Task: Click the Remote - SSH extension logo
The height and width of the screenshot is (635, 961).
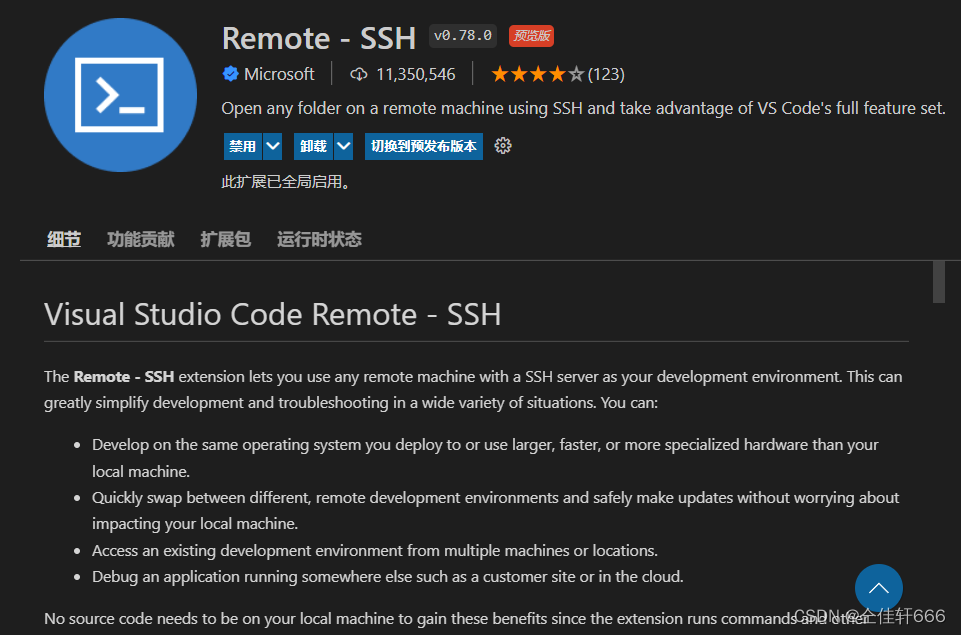Action: pos(120,95)
